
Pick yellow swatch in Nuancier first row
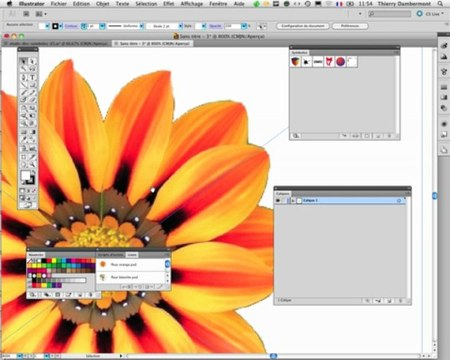54,261
